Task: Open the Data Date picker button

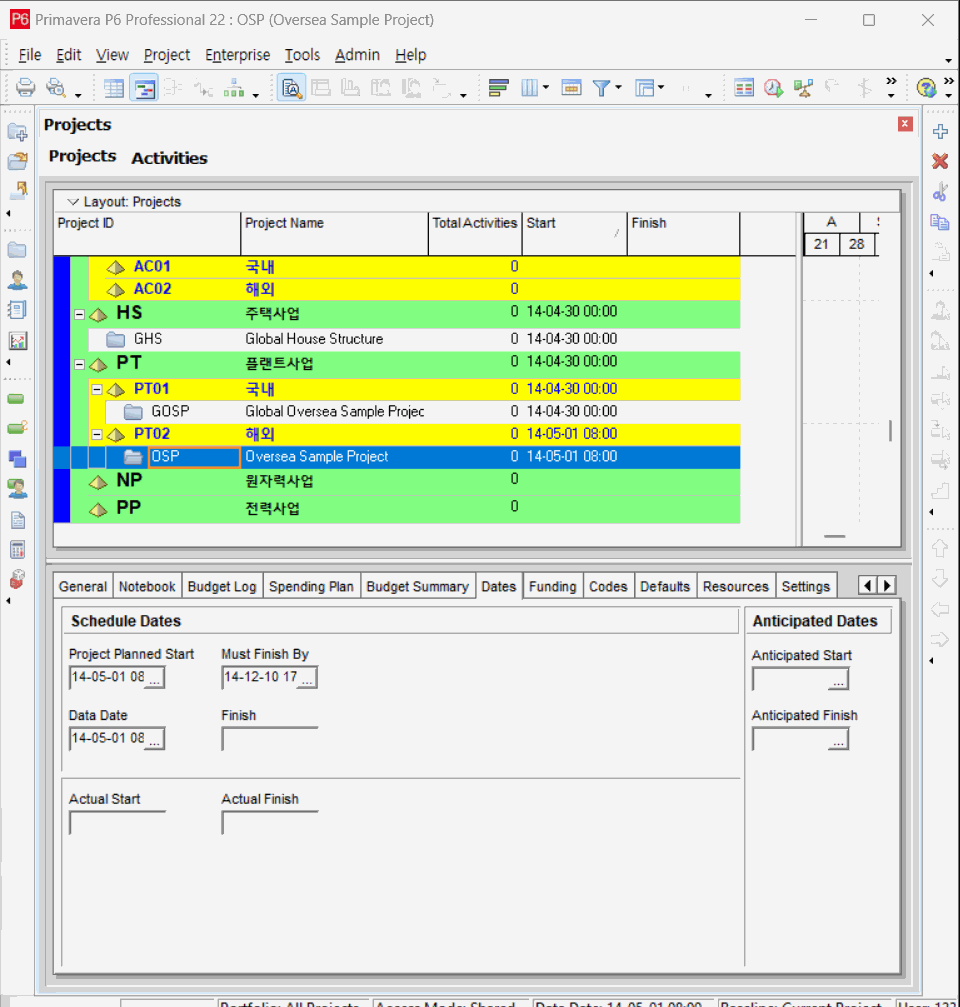Action: pos(154,739)
